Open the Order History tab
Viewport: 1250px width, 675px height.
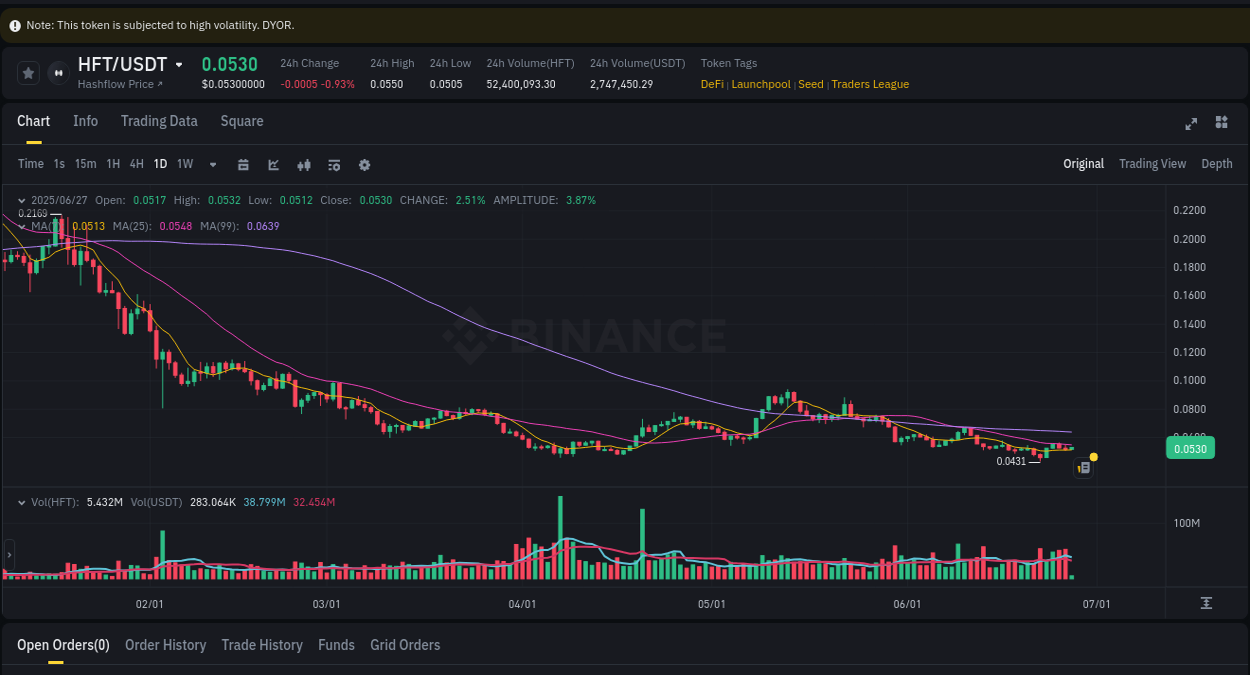tap(165, 645)
